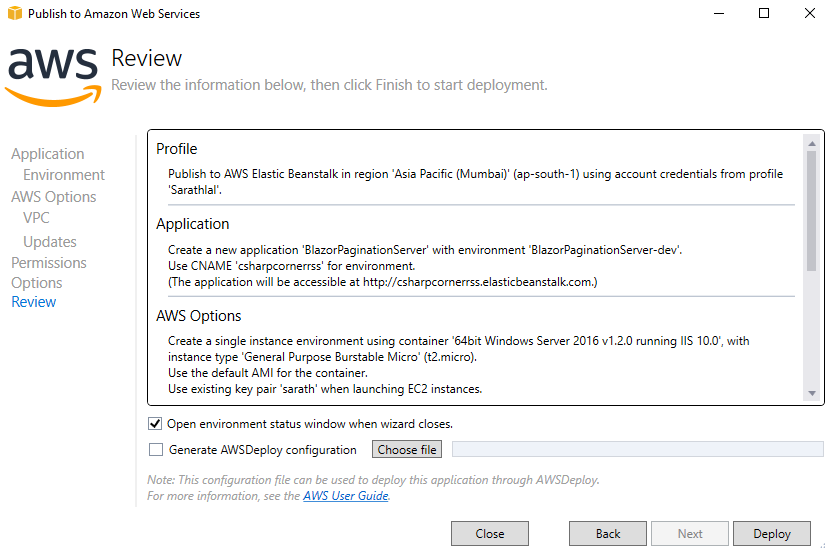Enable Generate AWSDeploy configuration checkbox

155,449
